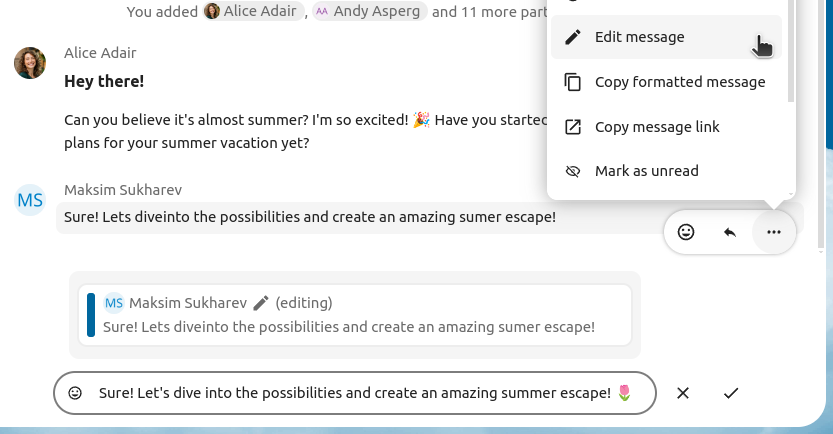This screenshot has height=434, width=833.
Task: Confirm the edited message with the checkmark
Action: pyautogui.click(x=731, y=393)
